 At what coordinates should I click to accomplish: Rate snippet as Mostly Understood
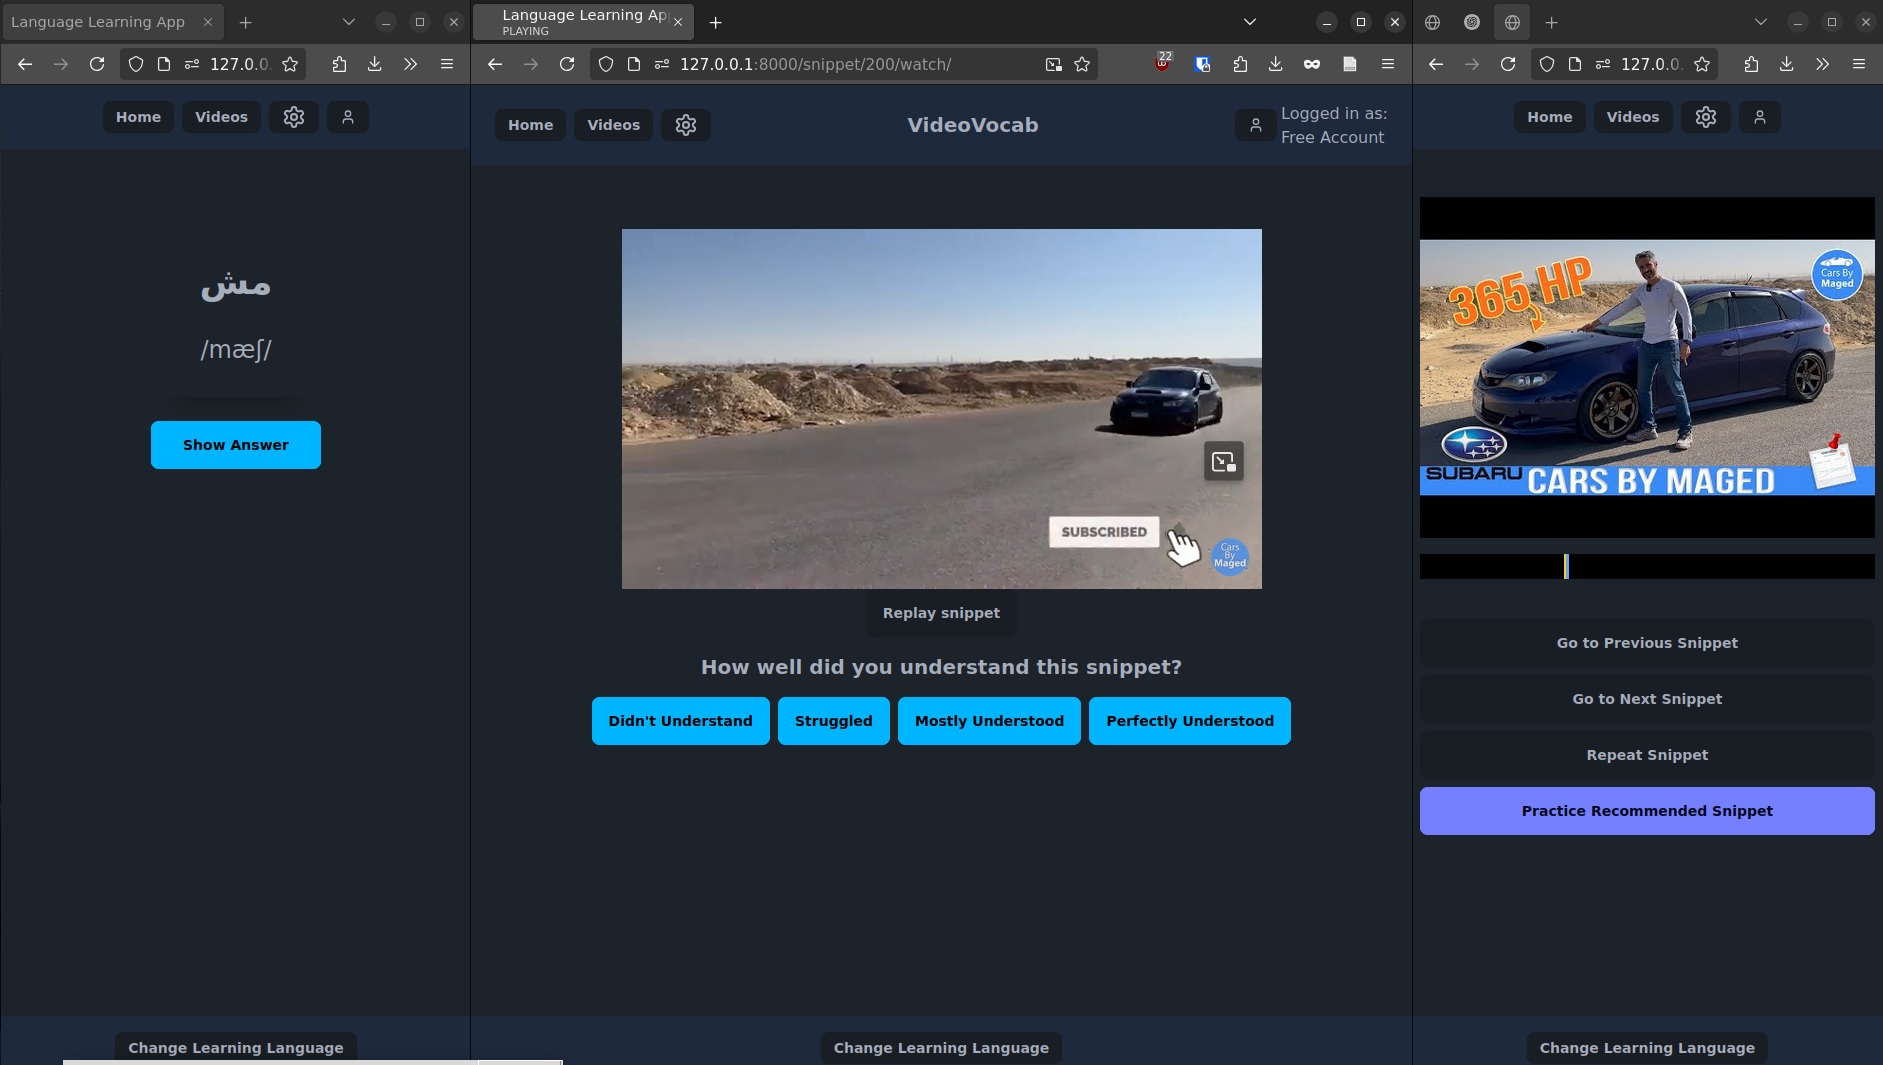coord(988,721)
